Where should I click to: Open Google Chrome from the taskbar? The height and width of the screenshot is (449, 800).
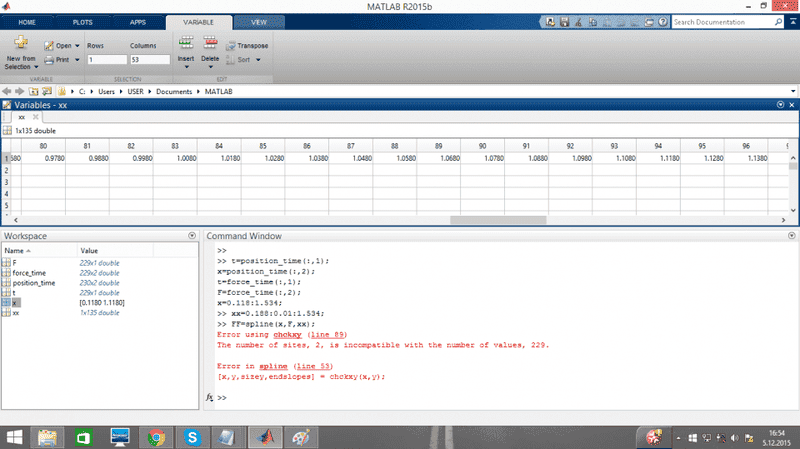pos(156,436)
